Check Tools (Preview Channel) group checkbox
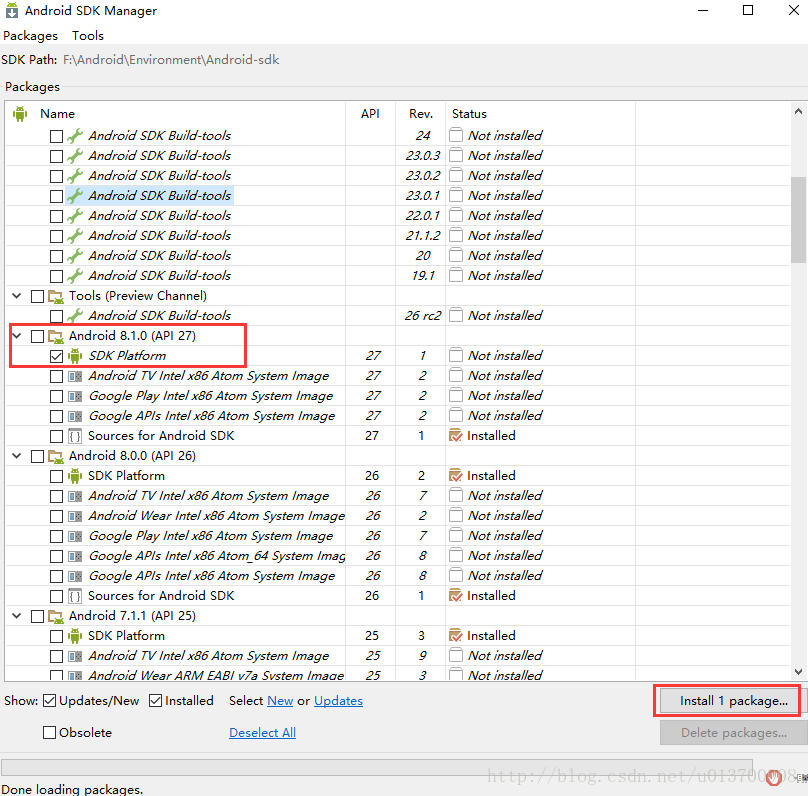Viewport: 808px width, 796px height. point(38,297)
